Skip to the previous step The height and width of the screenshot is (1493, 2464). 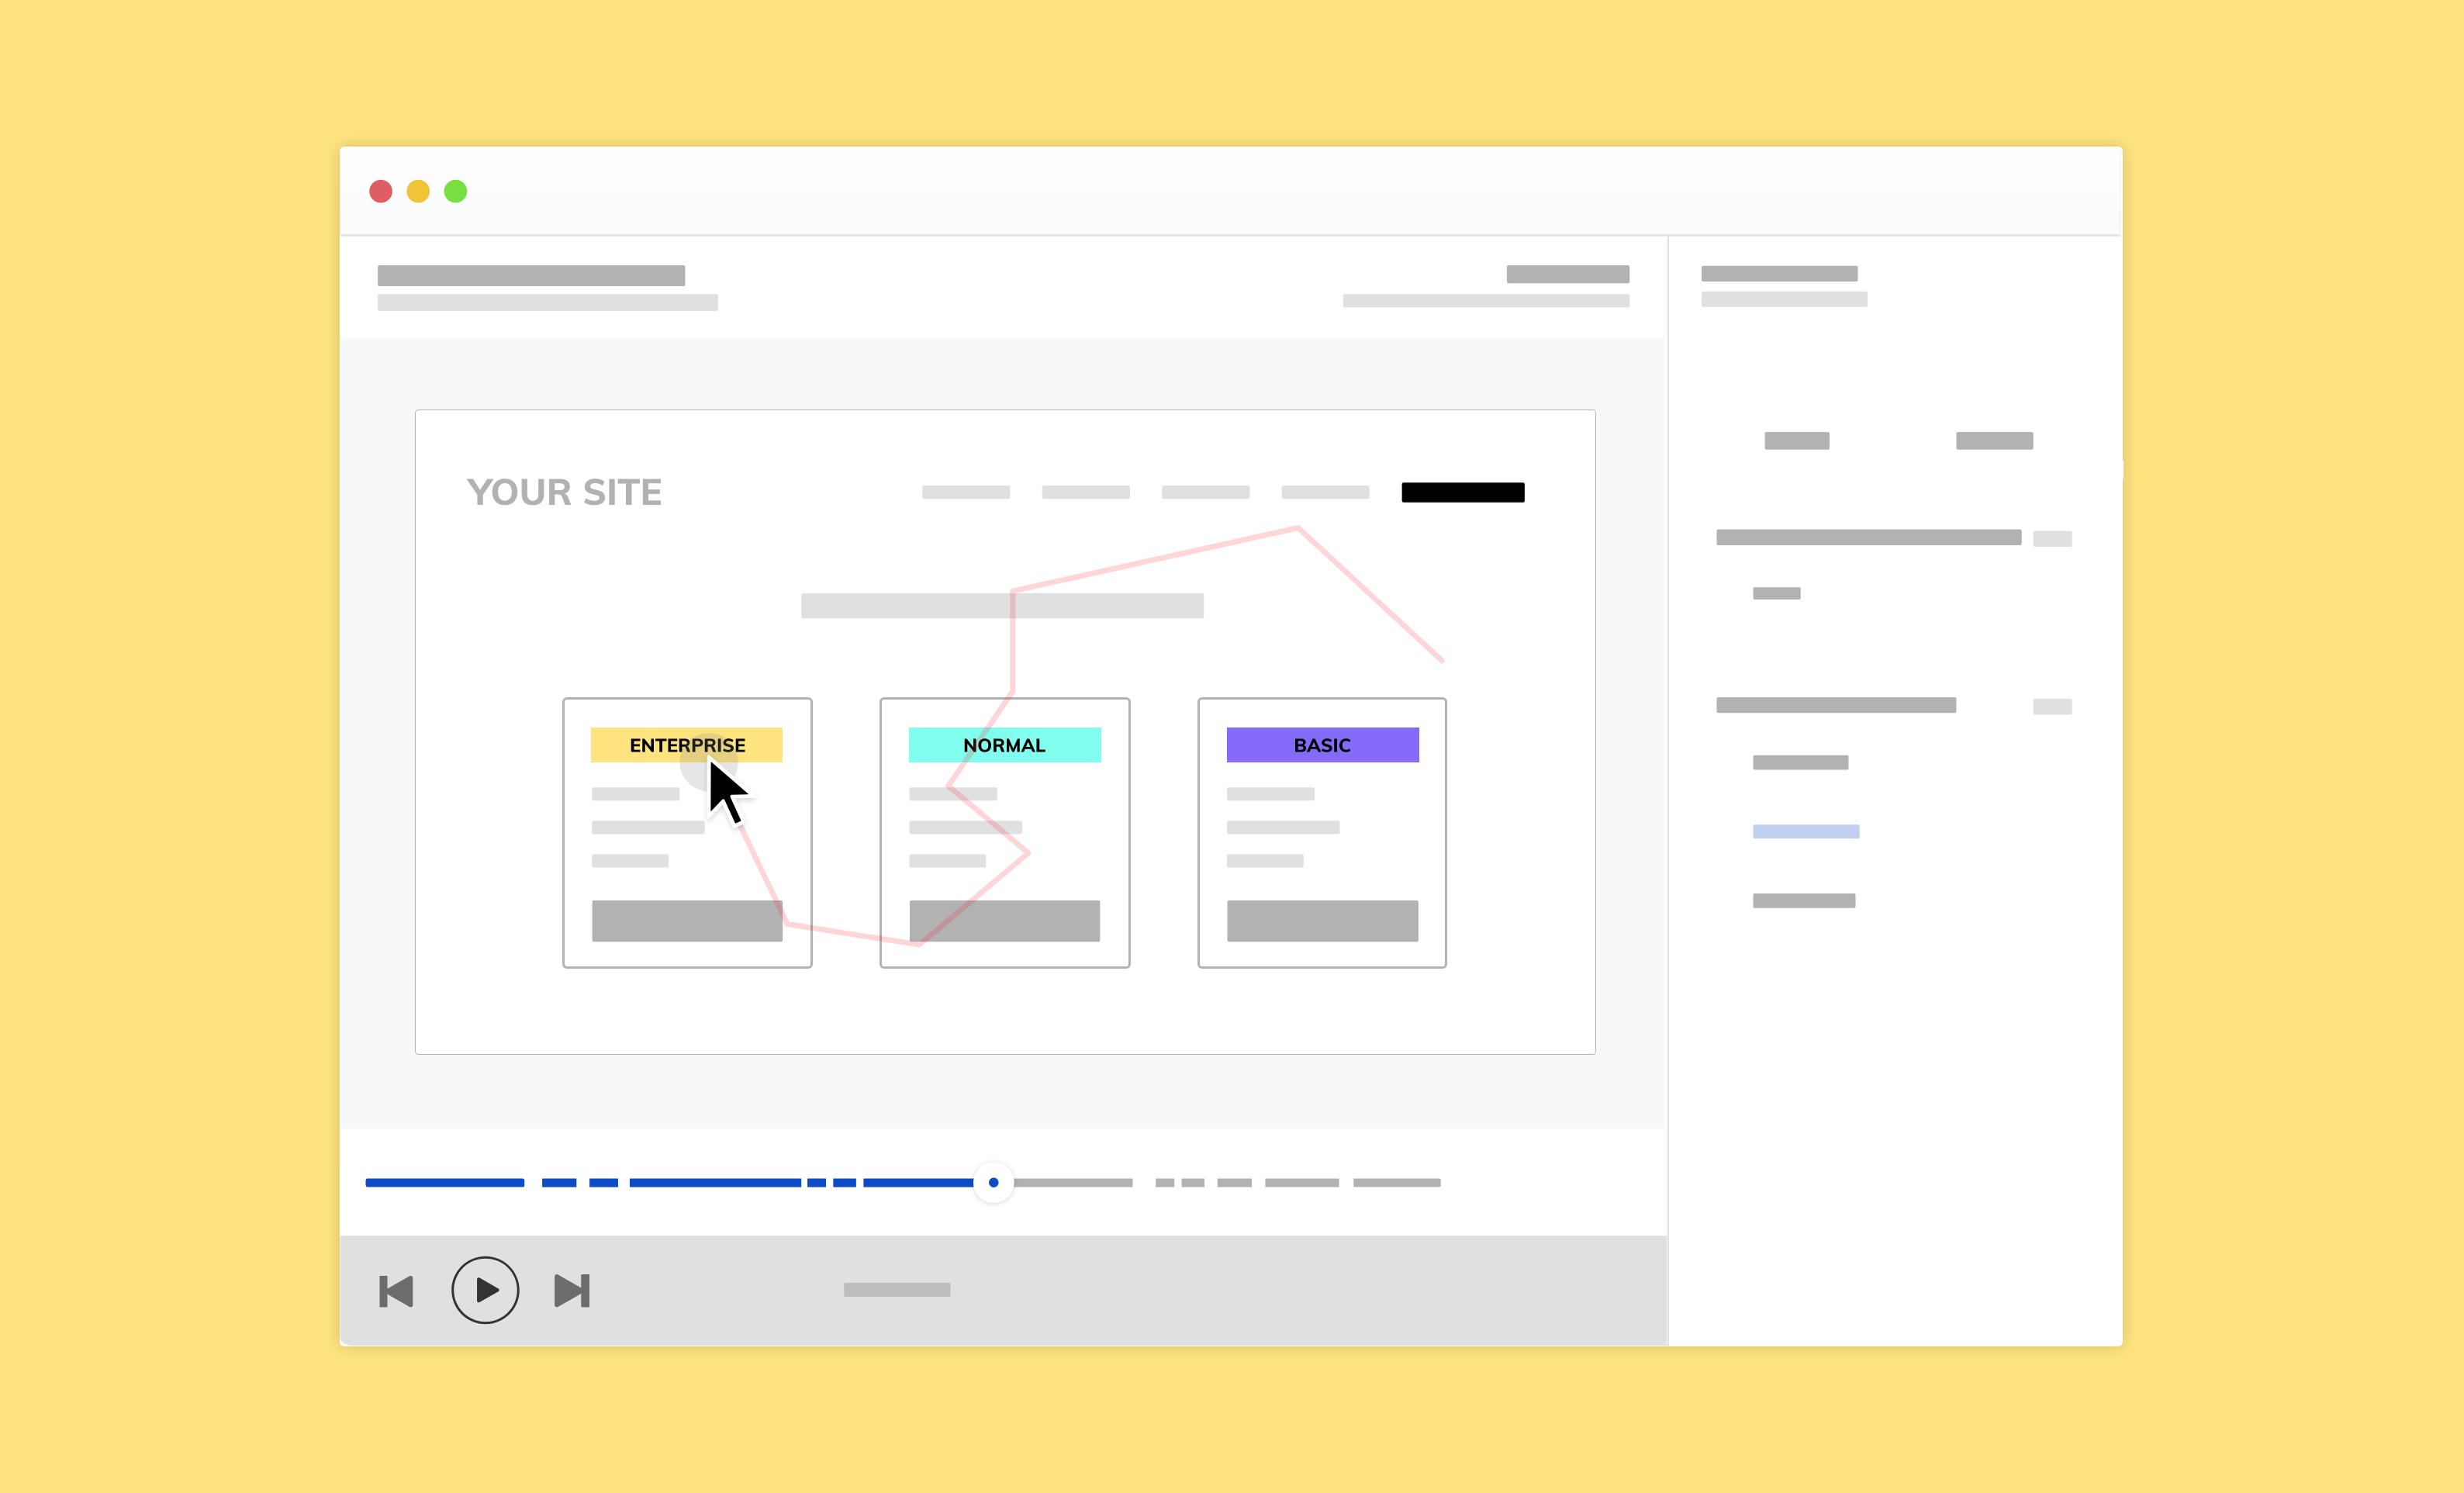tap(396, 1290)
